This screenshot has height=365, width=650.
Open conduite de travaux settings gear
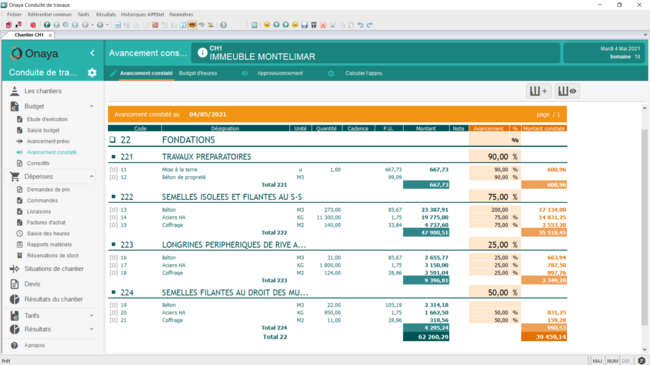[x=92, y=73]
